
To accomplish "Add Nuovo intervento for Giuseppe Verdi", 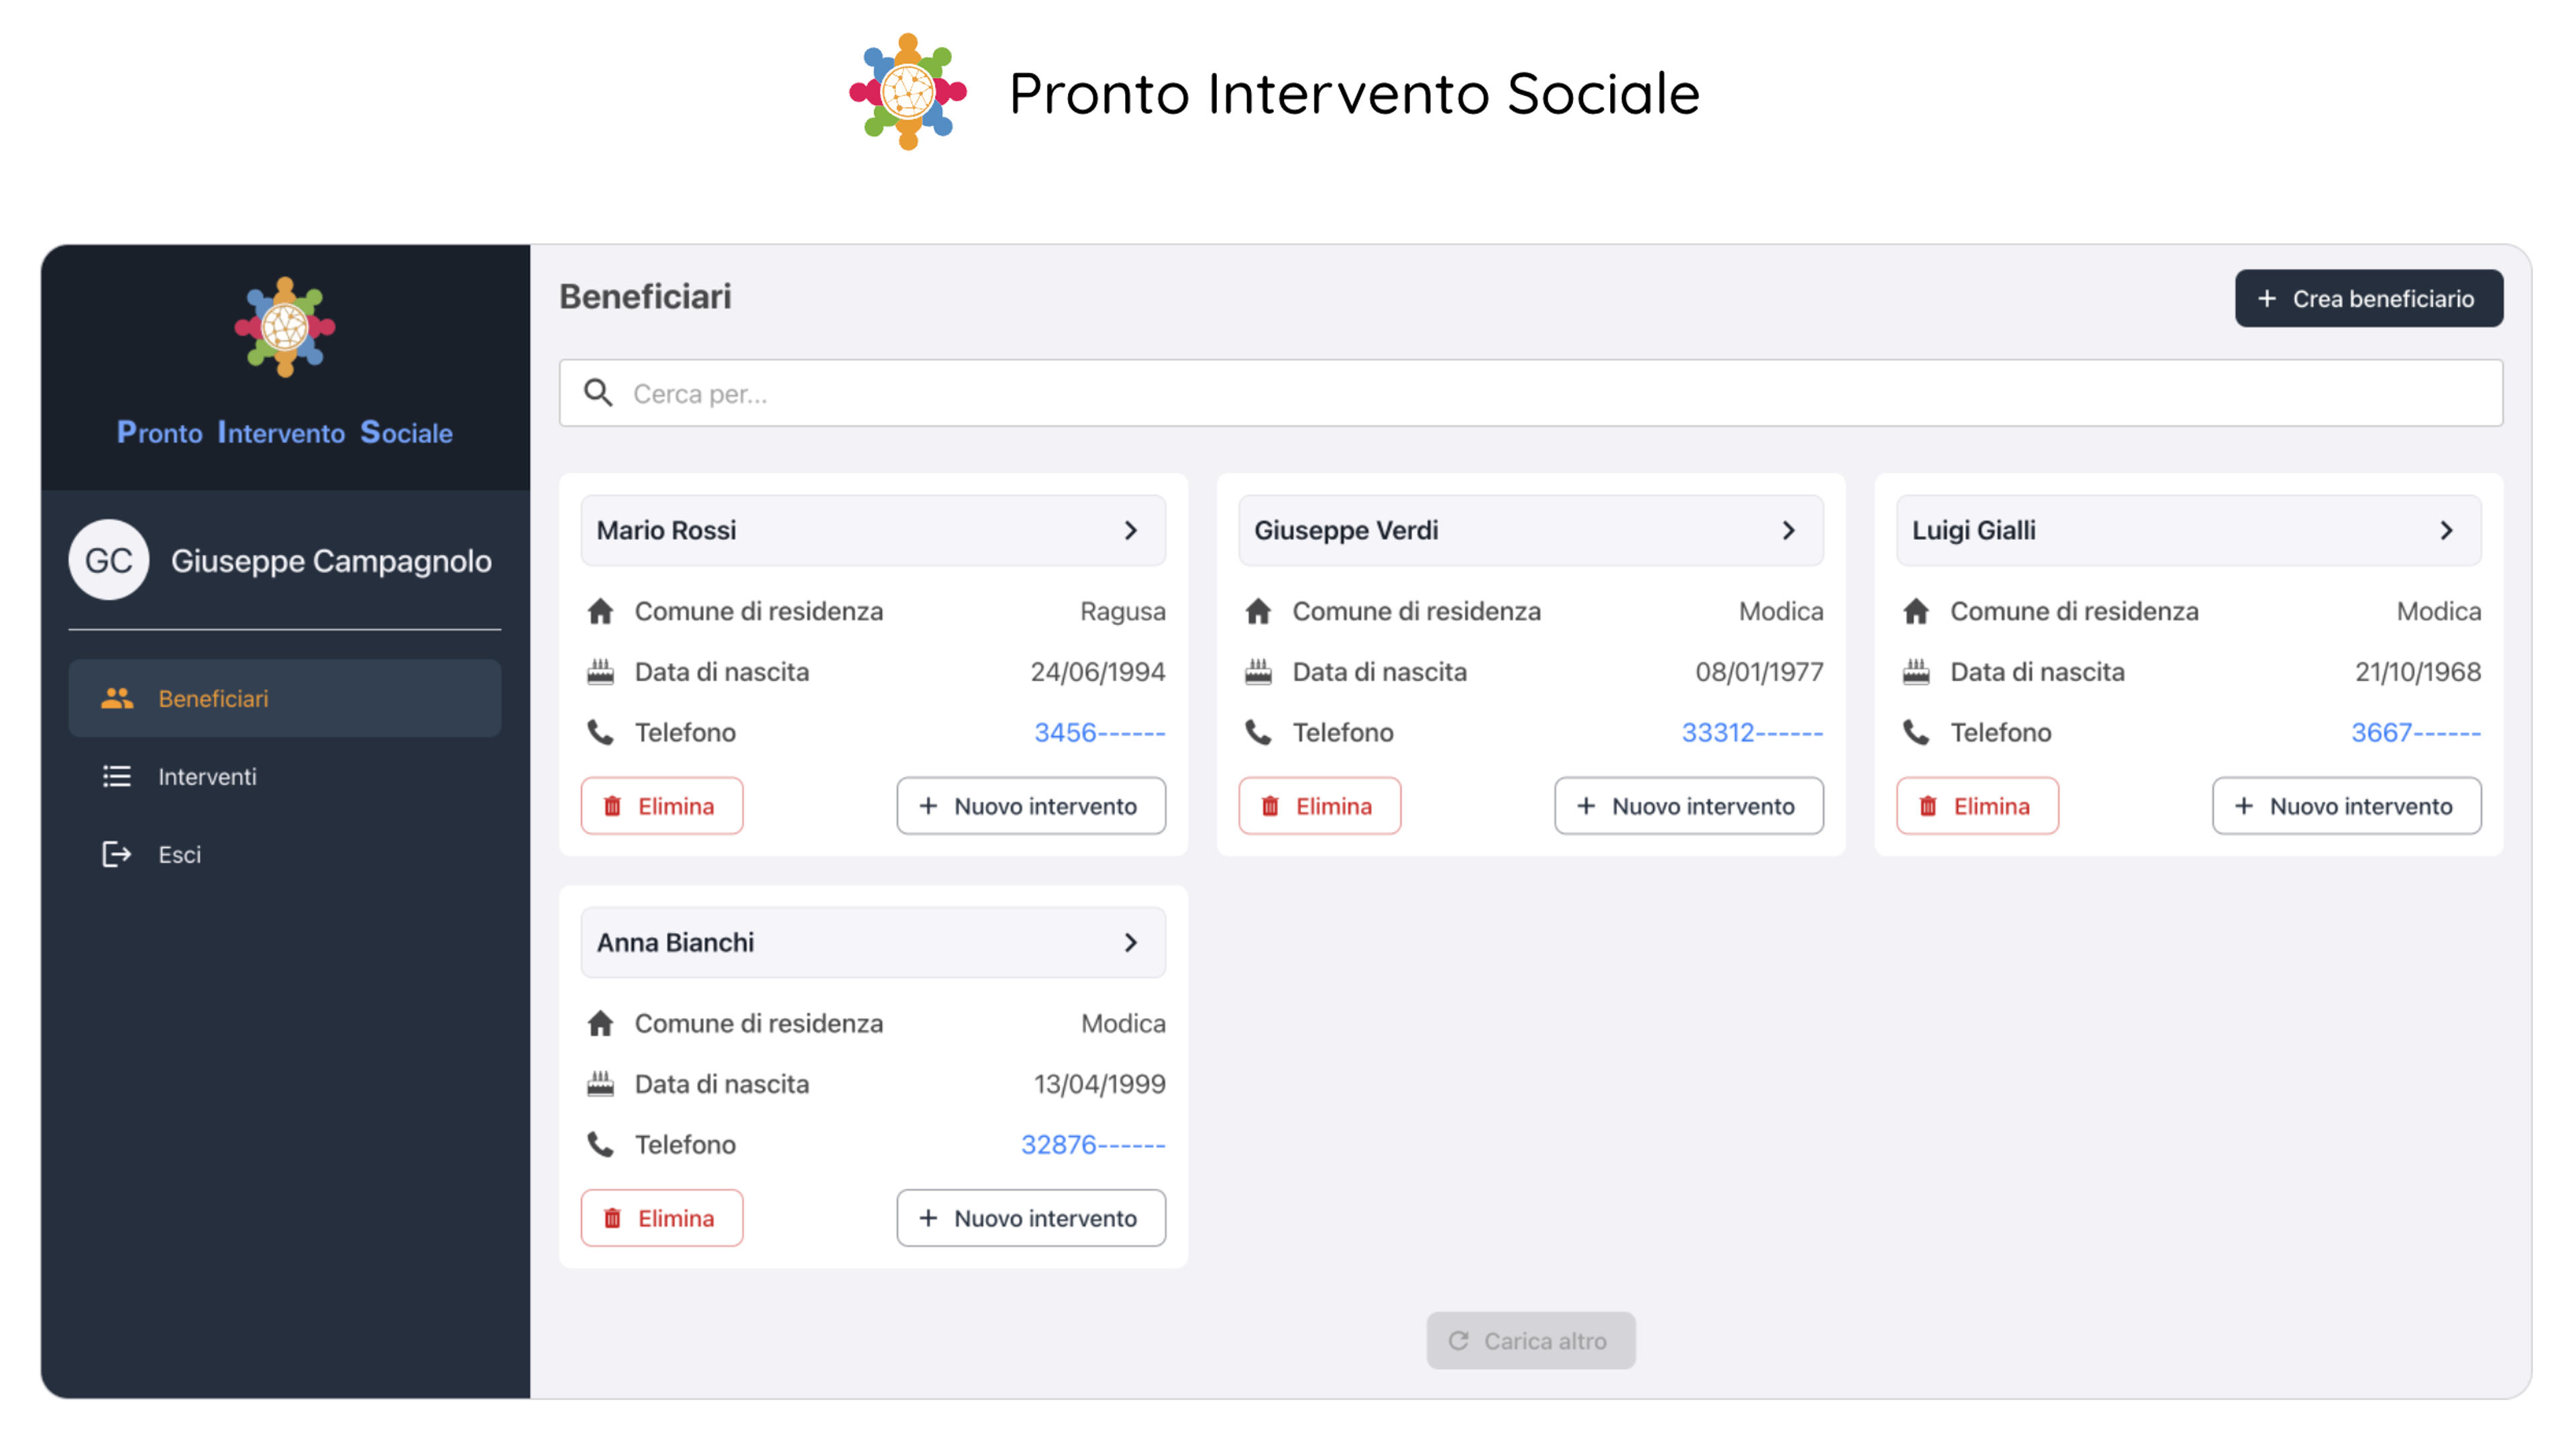I will (x=1688, y=806).
